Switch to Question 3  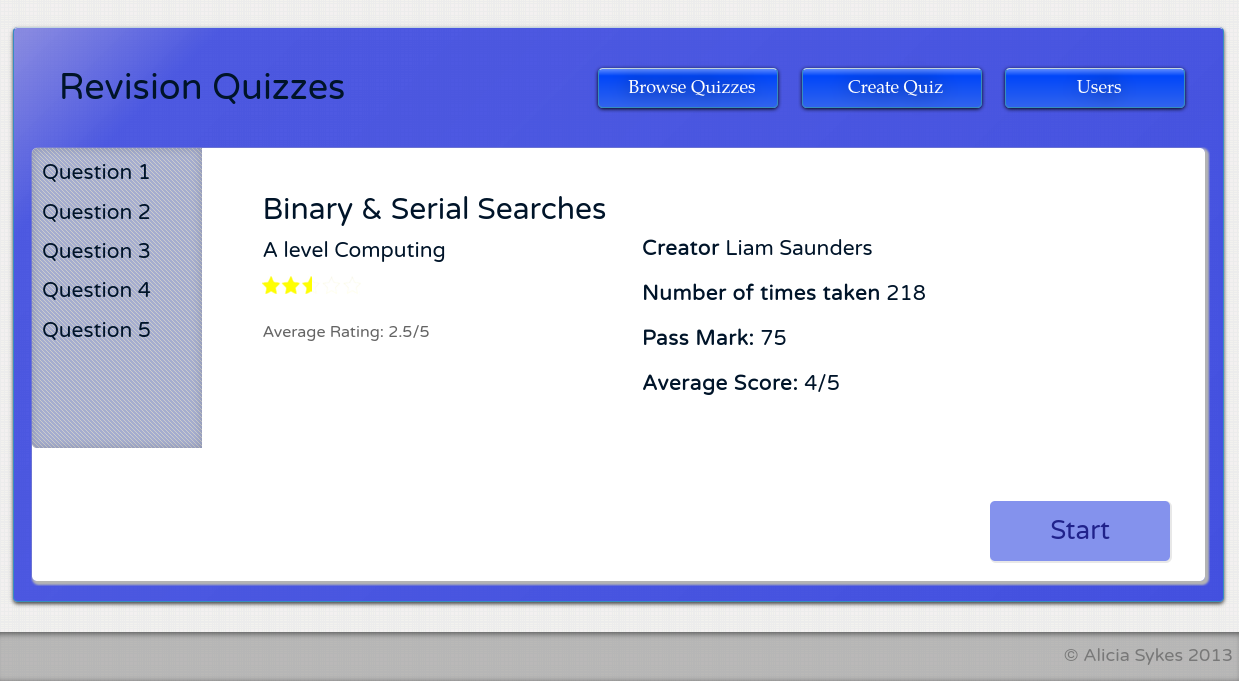(x=96, y=251)
